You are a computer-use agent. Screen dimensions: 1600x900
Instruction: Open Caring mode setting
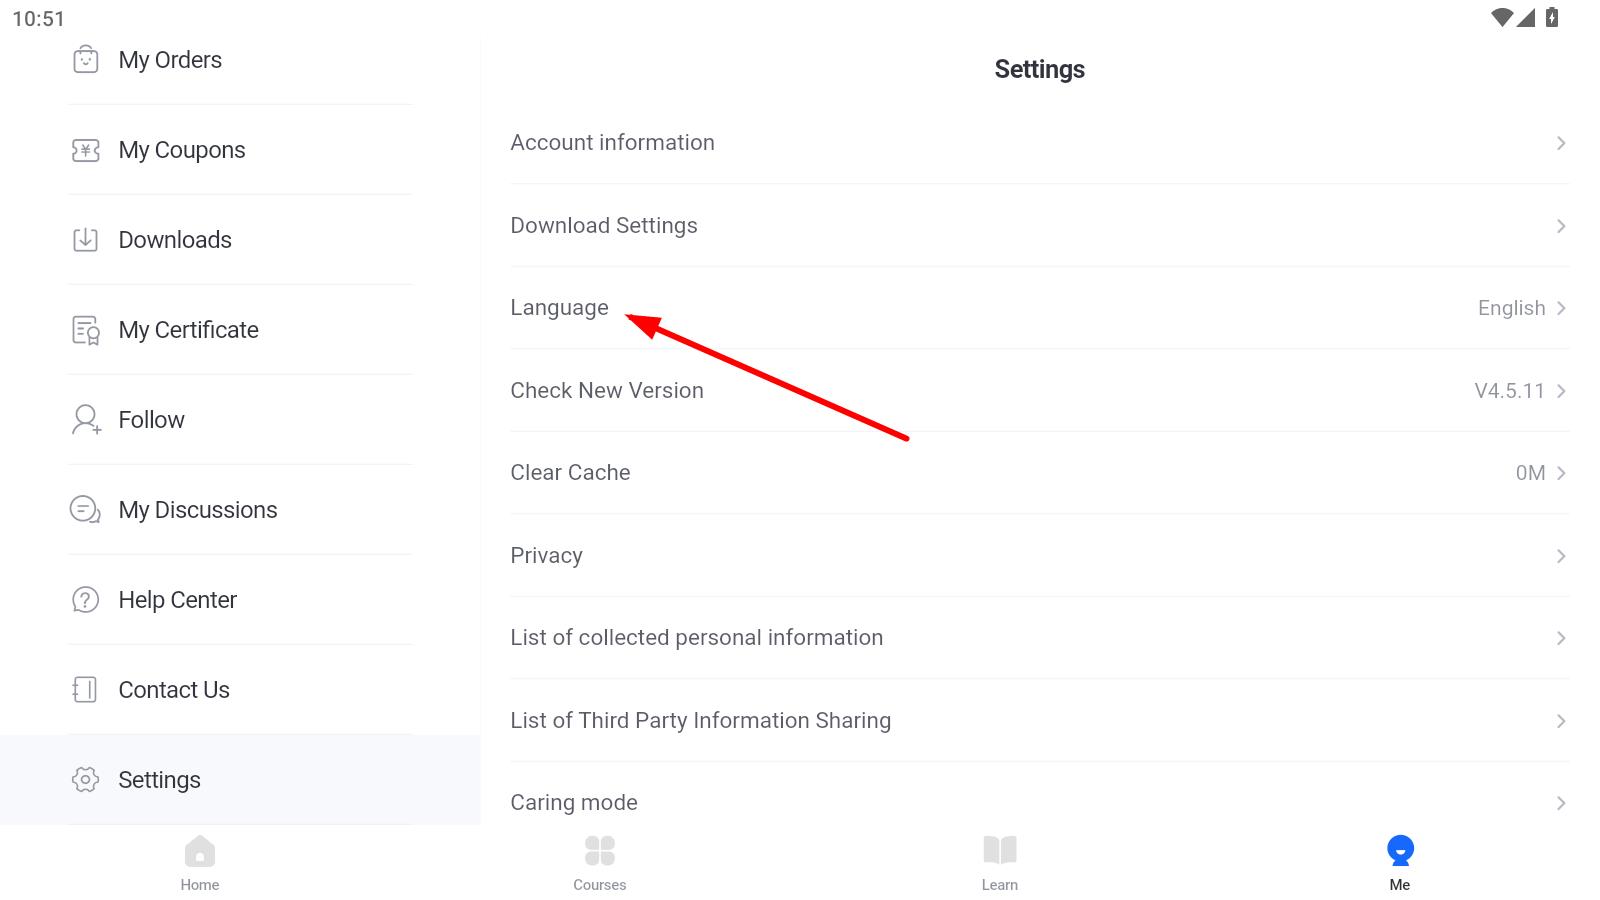(x=1039, y=803)
